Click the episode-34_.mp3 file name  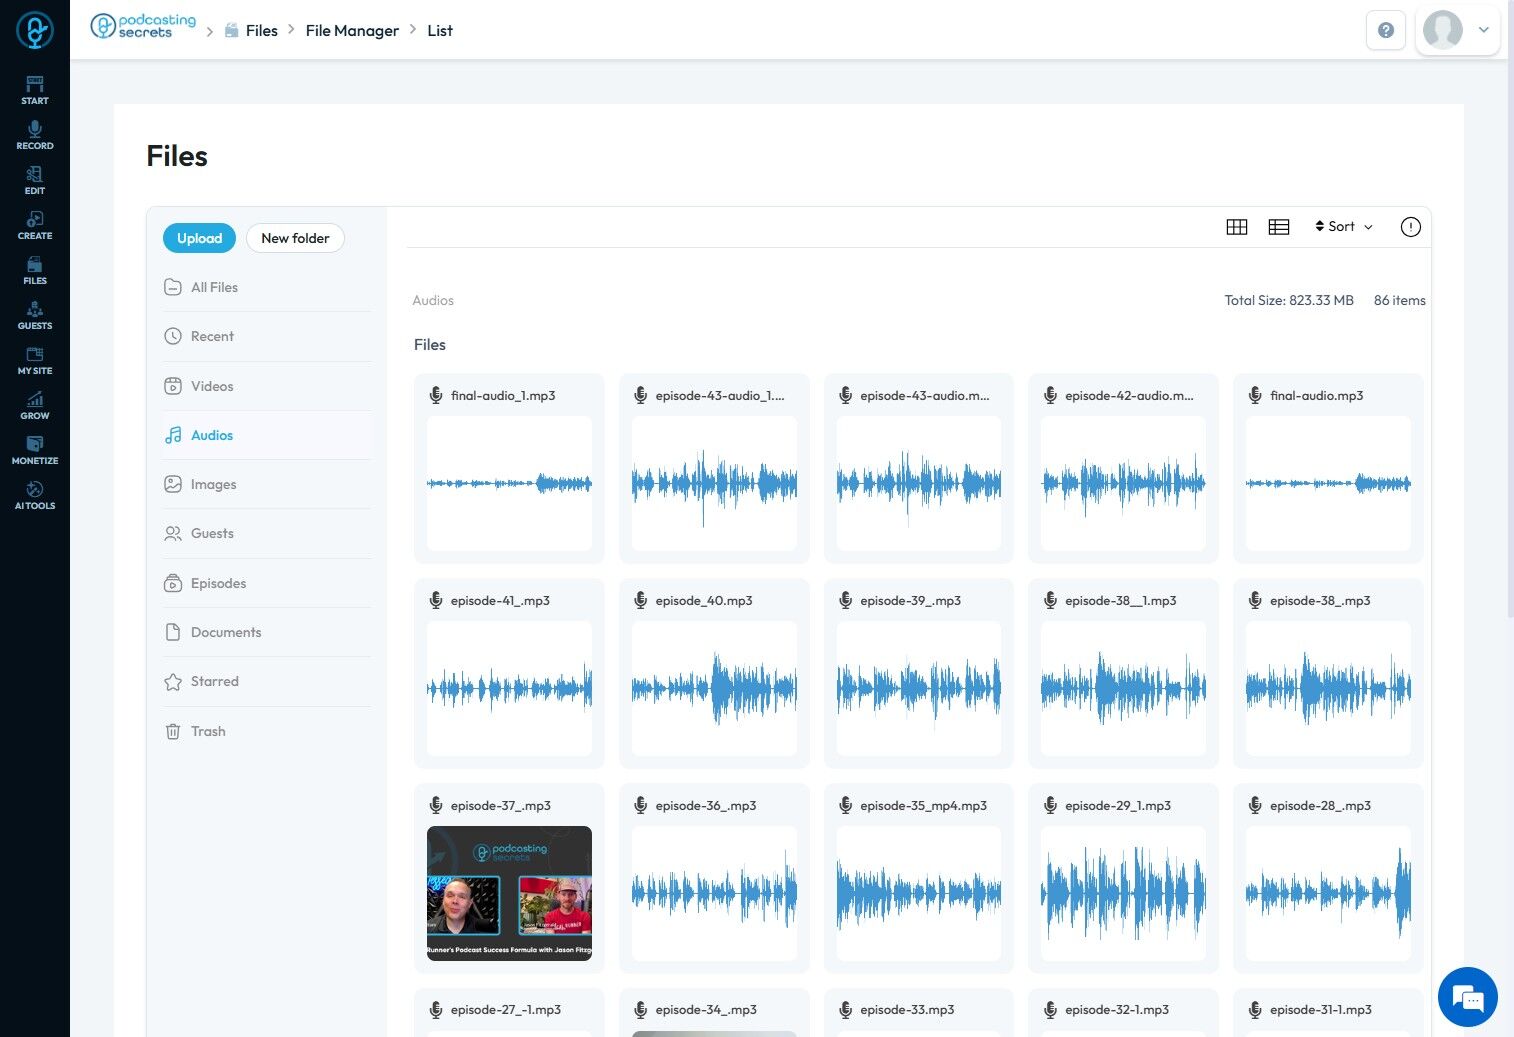coord(706,1010)
